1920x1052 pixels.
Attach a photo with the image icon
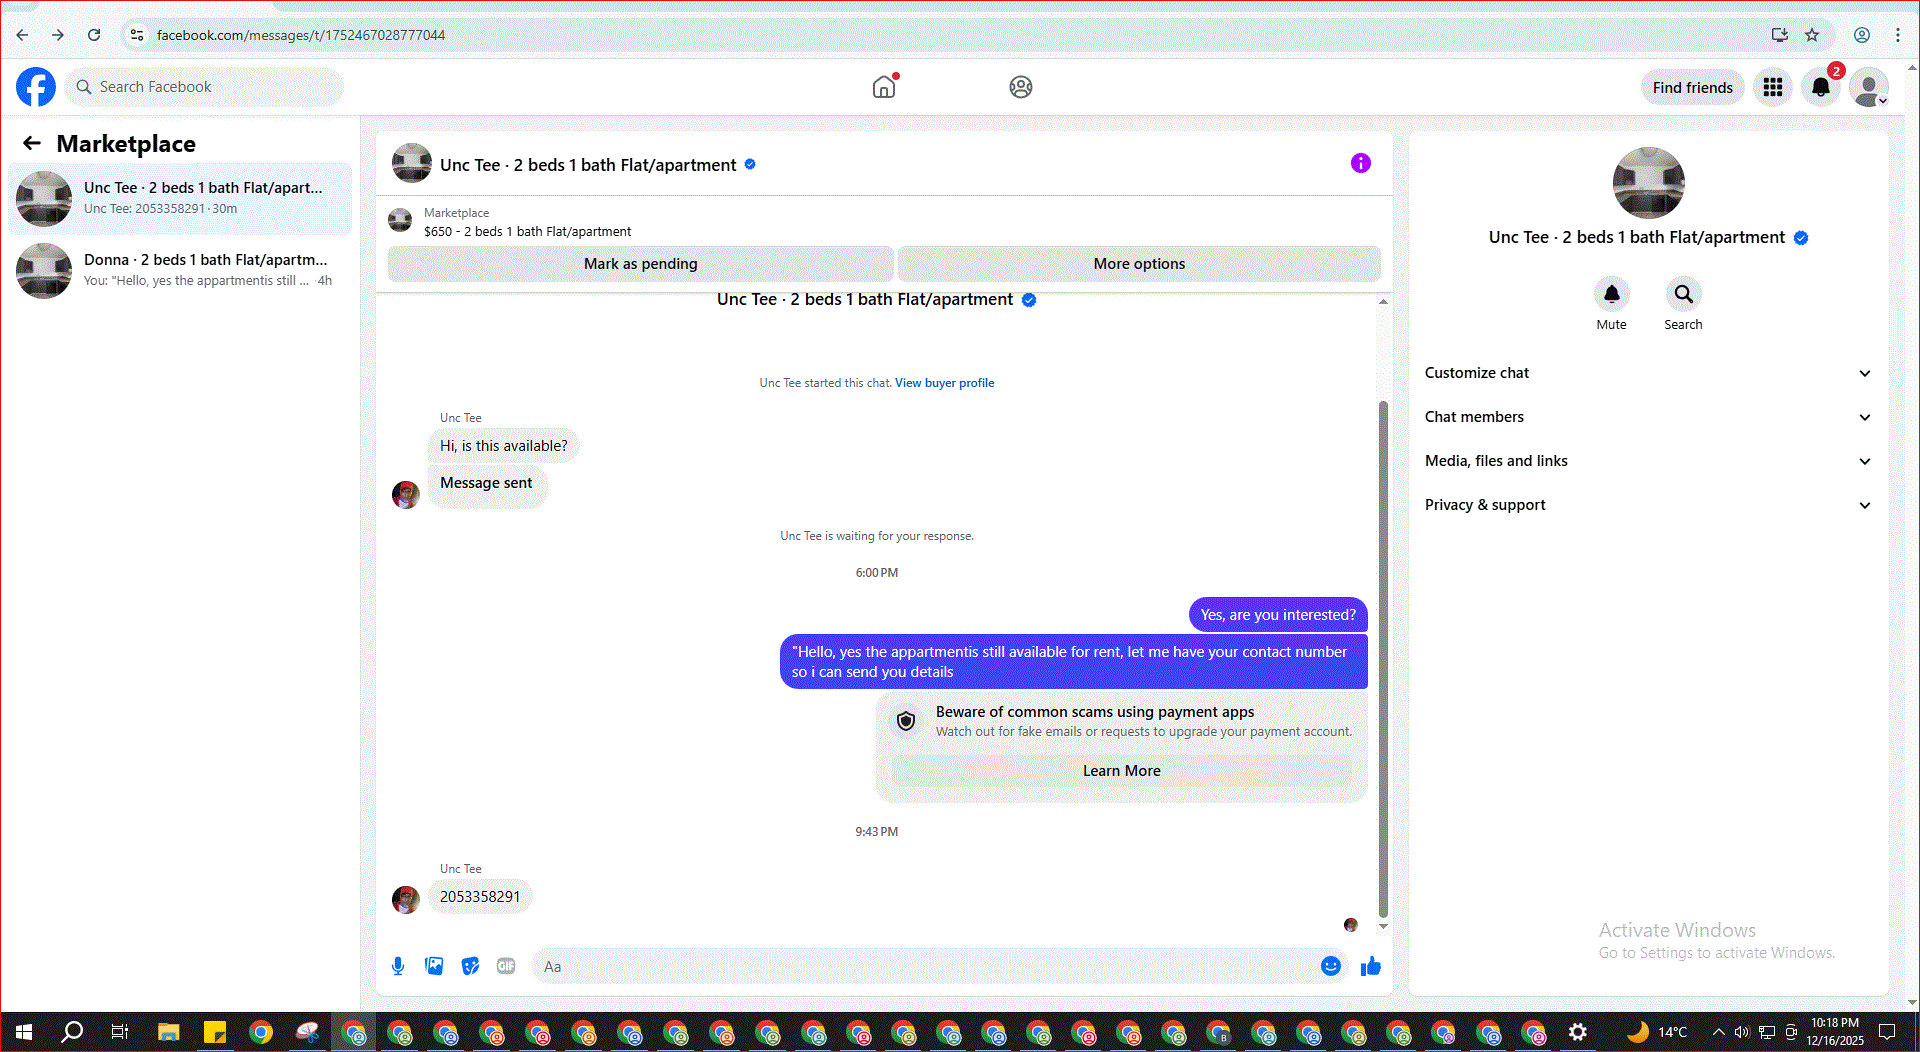pyautogui.click(x=434, y=966)
